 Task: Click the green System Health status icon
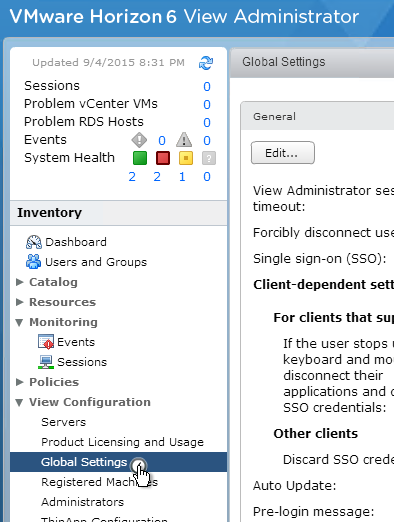[x=140, y=158]
